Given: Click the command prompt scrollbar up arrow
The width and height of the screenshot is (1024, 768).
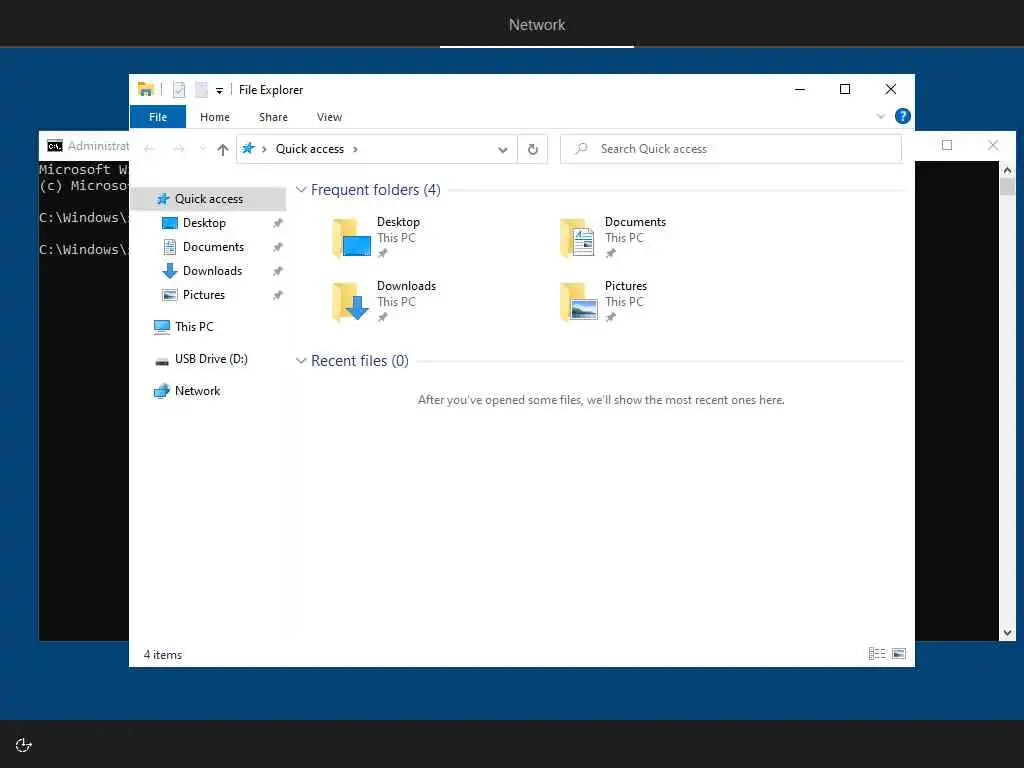Looking at the screenshot, I should (x=1008, y=170).
